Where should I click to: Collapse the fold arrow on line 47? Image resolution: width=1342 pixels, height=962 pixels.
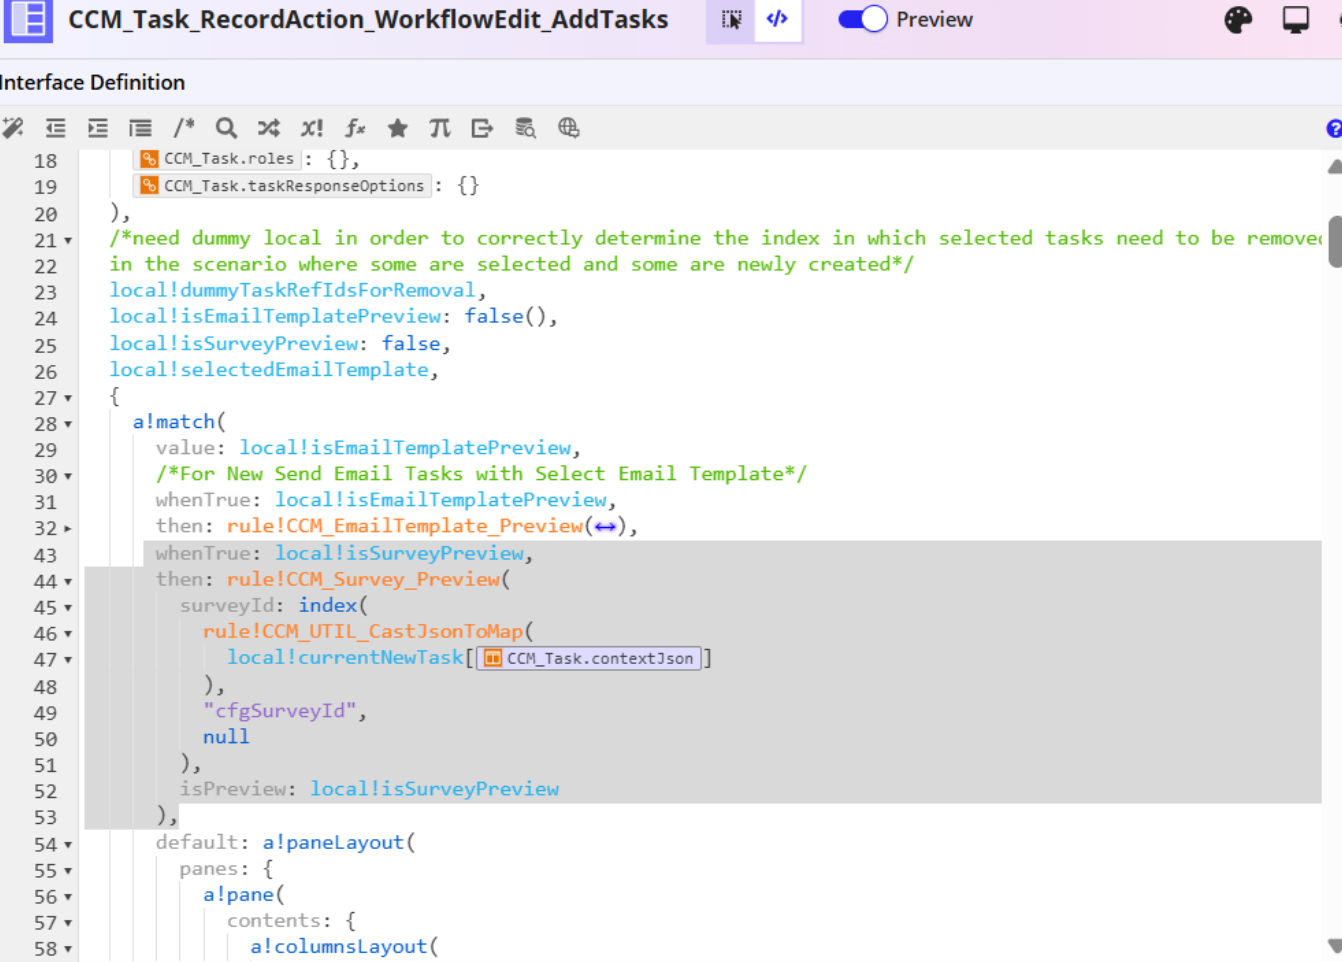(x=68, y=660)
